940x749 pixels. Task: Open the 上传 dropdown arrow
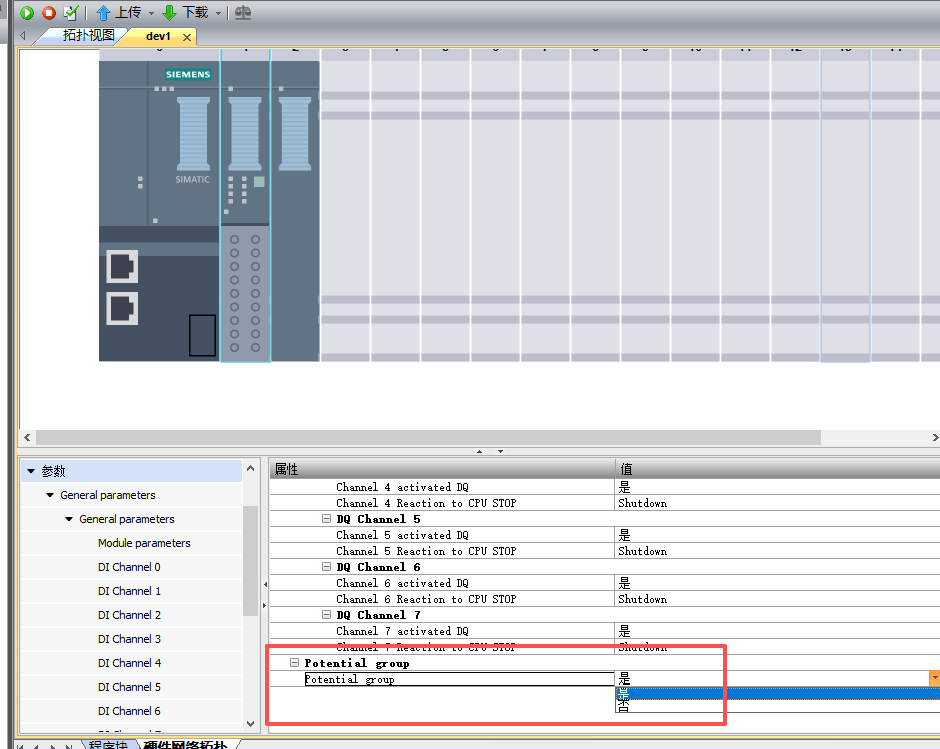click(x=151, y=13)
